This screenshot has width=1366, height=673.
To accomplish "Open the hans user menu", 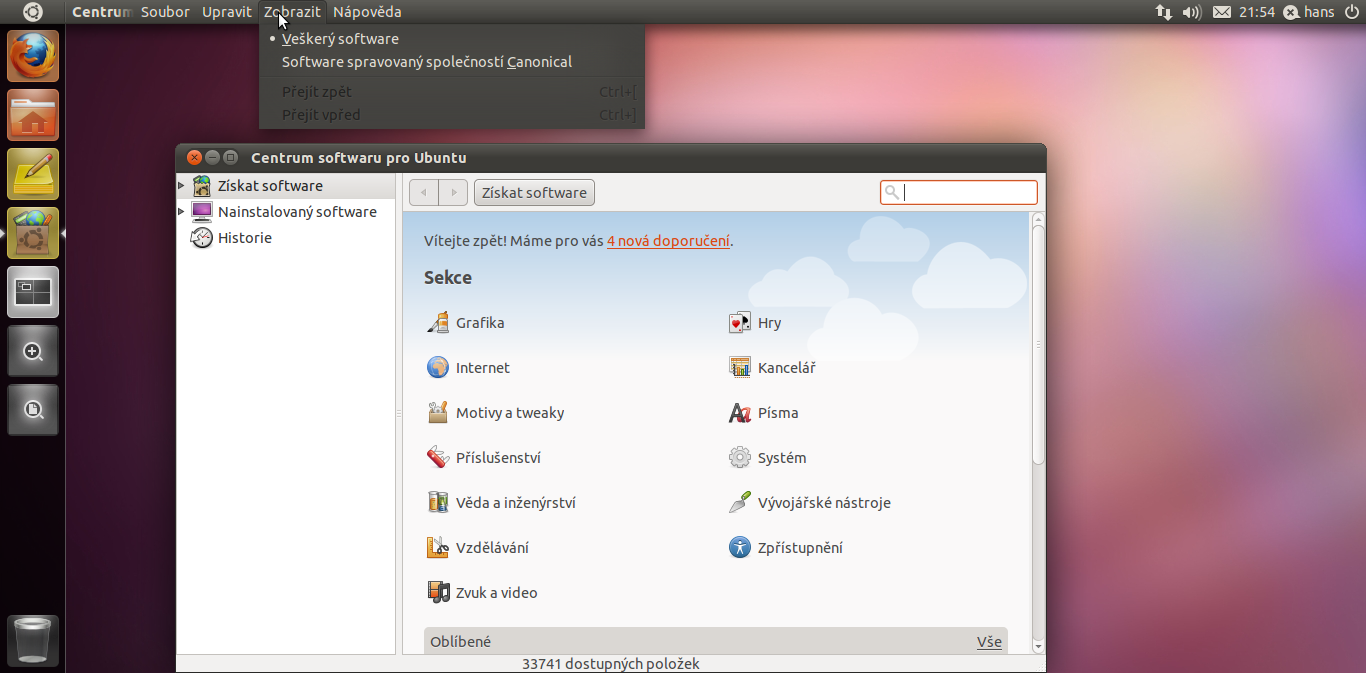I will point(1309,12).
